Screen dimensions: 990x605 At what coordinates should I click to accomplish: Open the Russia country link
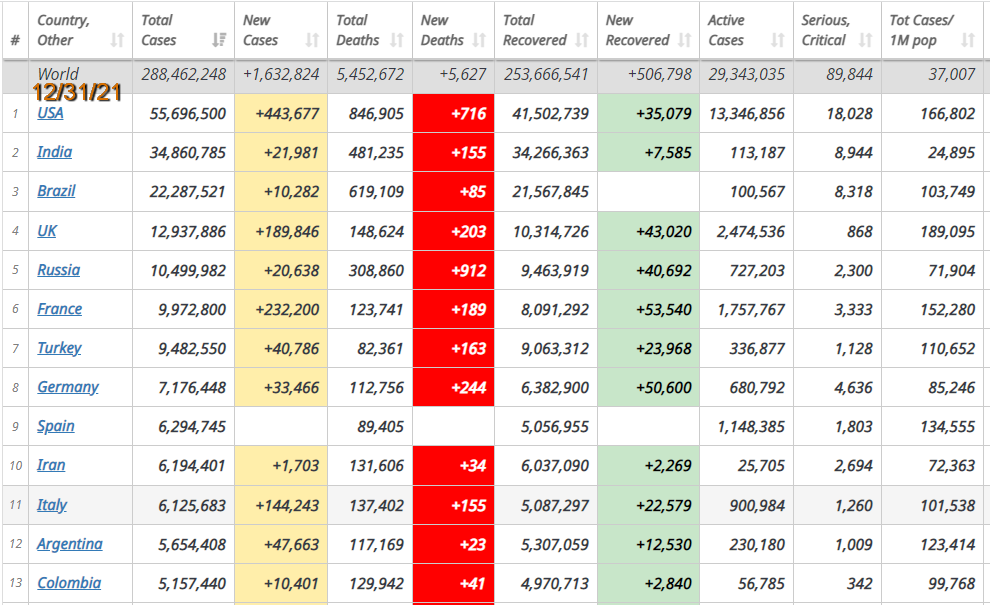59,270
